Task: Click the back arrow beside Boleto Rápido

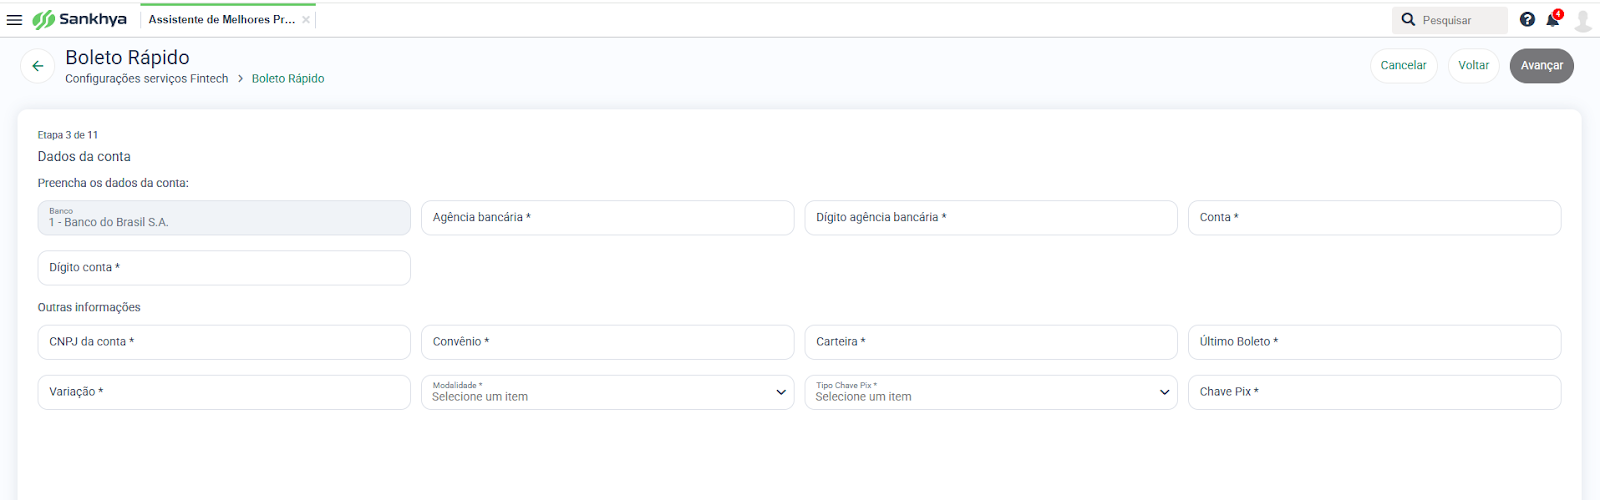Action: (38, 66)
